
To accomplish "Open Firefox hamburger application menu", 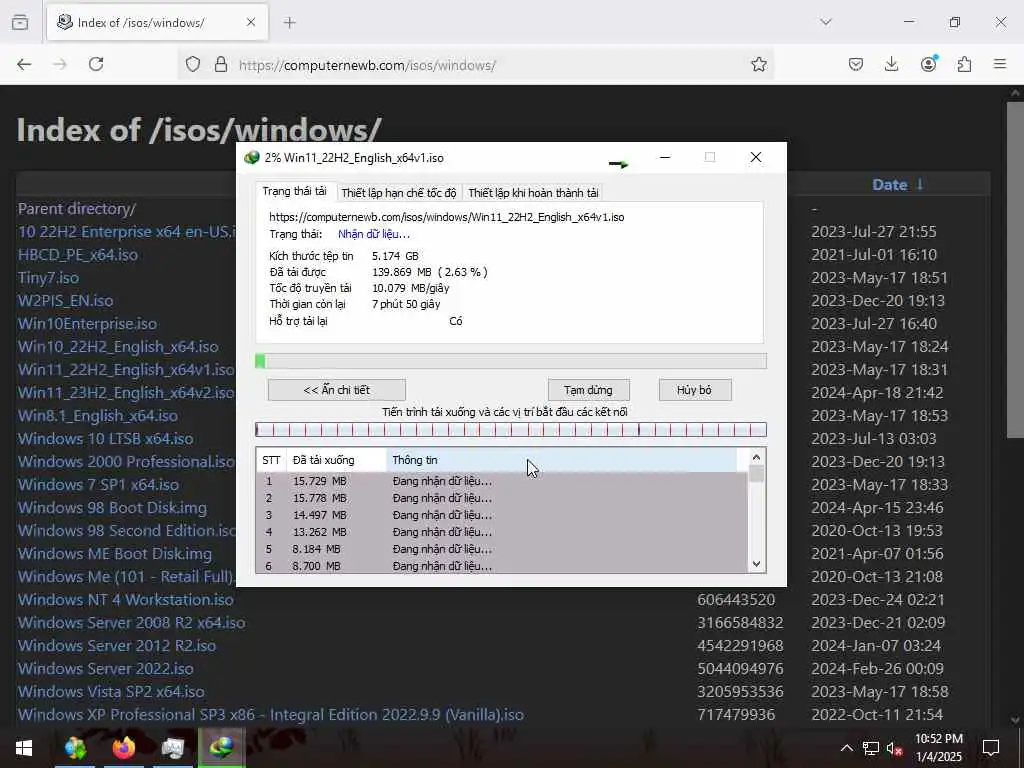I will click(x=1000, y=64).
